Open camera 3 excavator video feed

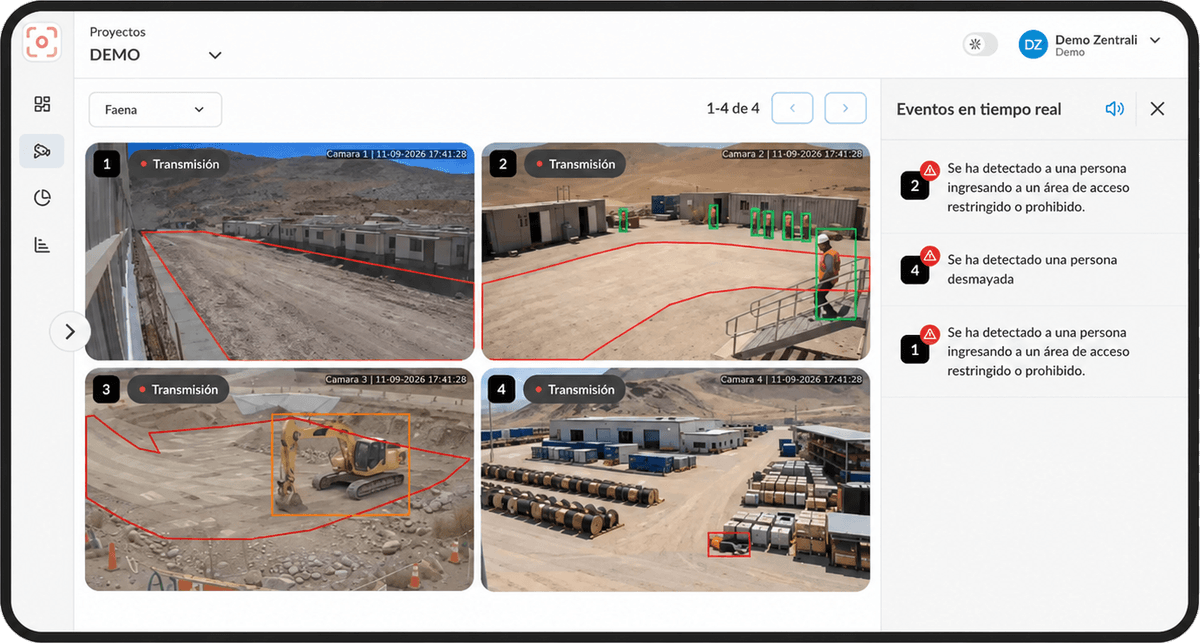click(x=279, y=480)
